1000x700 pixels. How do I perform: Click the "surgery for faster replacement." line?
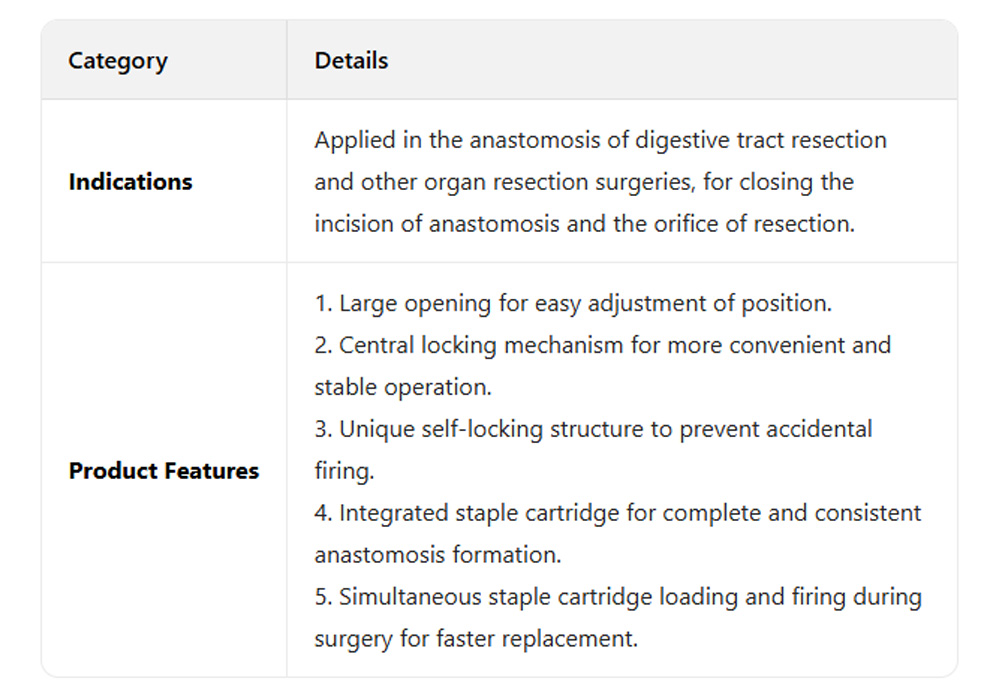[x=476, y=639]
